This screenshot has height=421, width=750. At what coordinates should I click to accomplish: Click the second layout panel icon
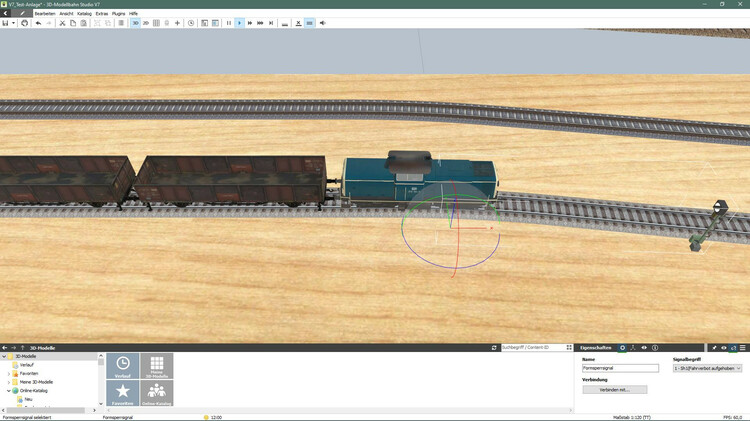215,23
